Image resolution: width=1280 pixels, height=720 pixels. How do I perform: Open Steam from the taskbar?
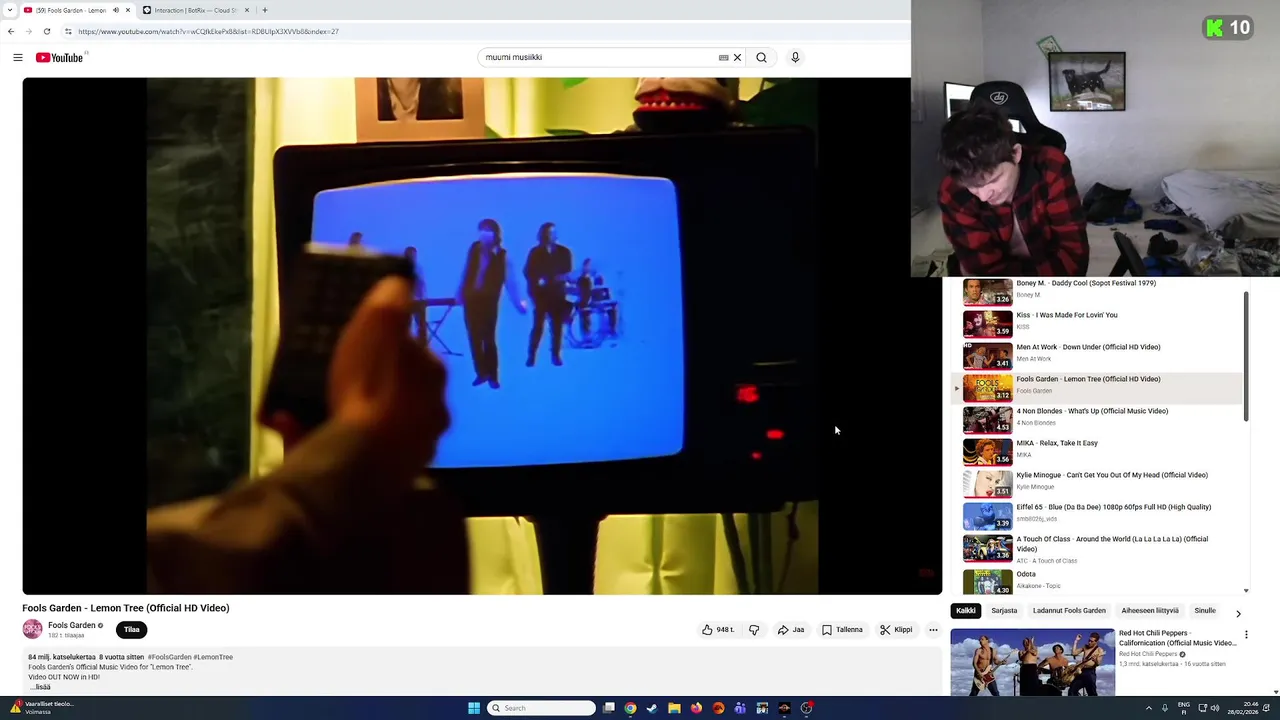(652, 708)
